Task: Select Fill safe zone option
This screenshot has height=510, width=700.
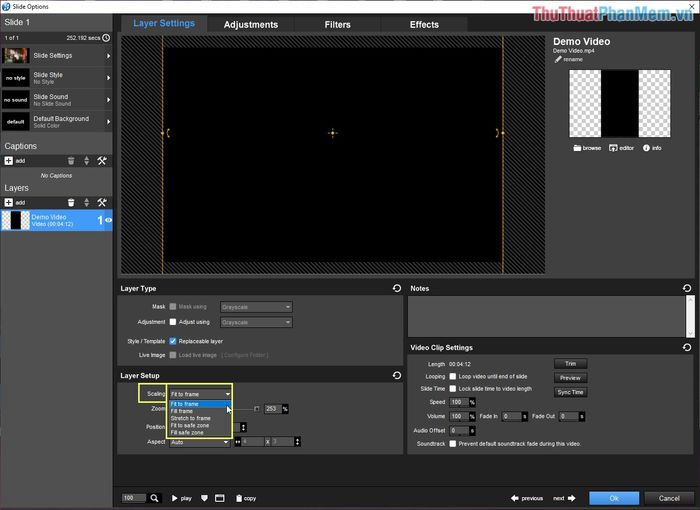Action: [200, 432]
